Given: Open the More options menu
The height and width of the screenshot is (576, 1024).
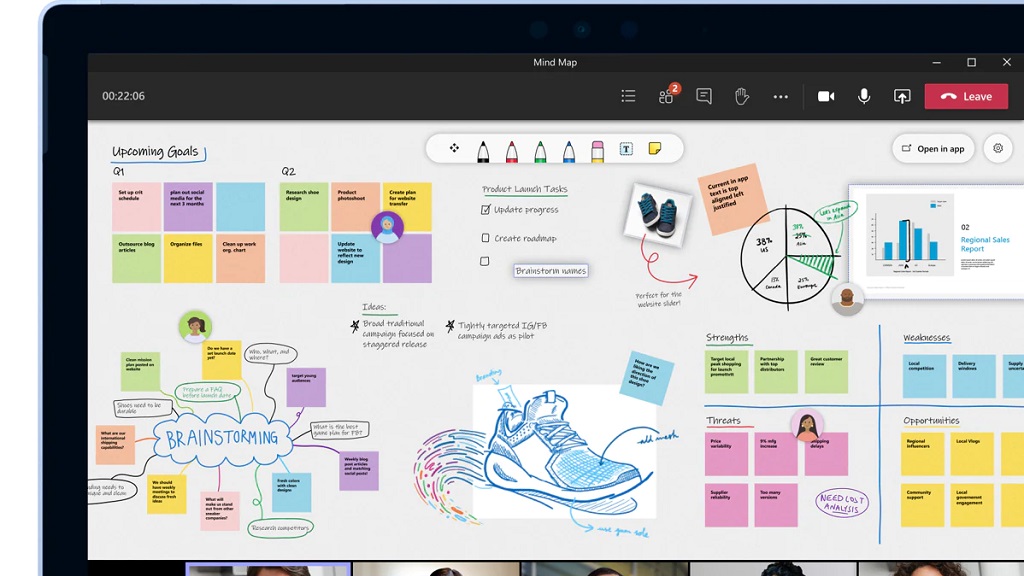Looking at the screenshot, I should [x=781, y=96].
